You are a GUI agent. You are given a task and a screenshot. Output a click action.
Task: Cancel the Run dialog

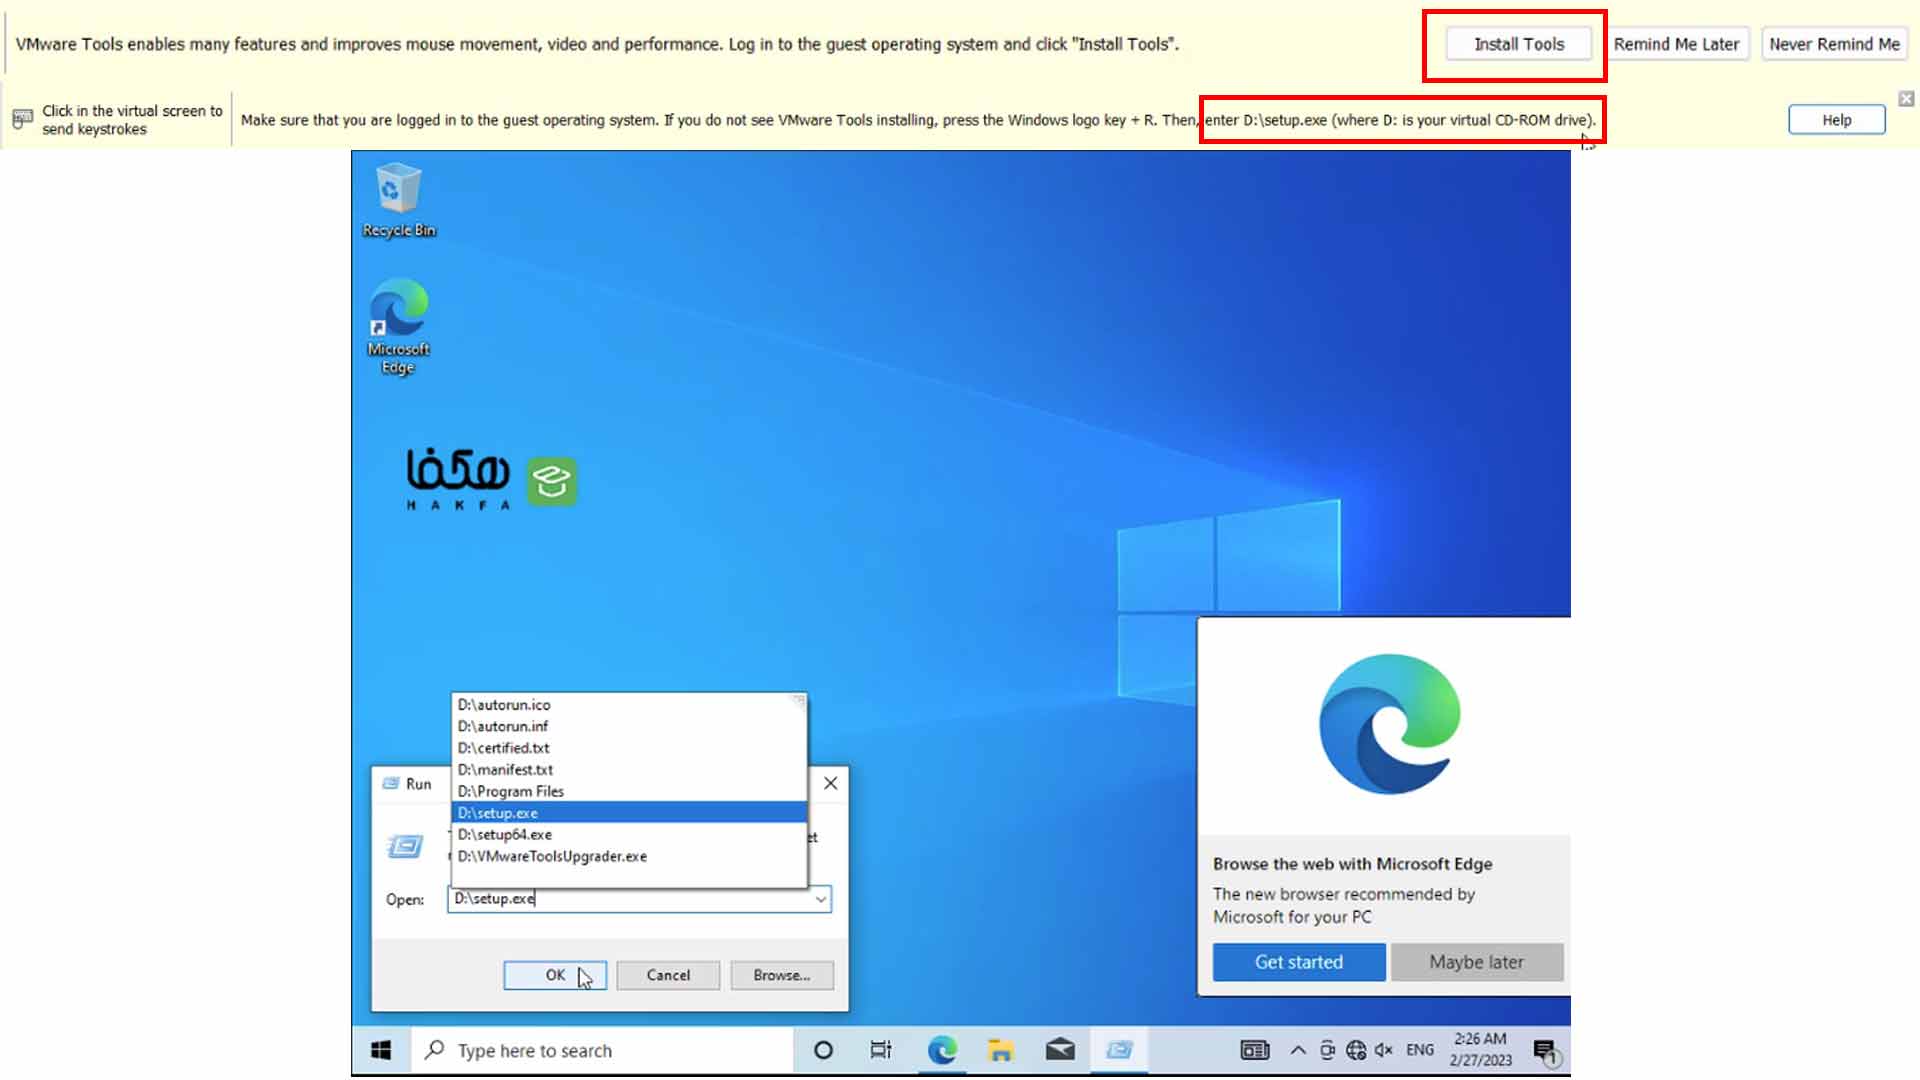click(668, 975)
